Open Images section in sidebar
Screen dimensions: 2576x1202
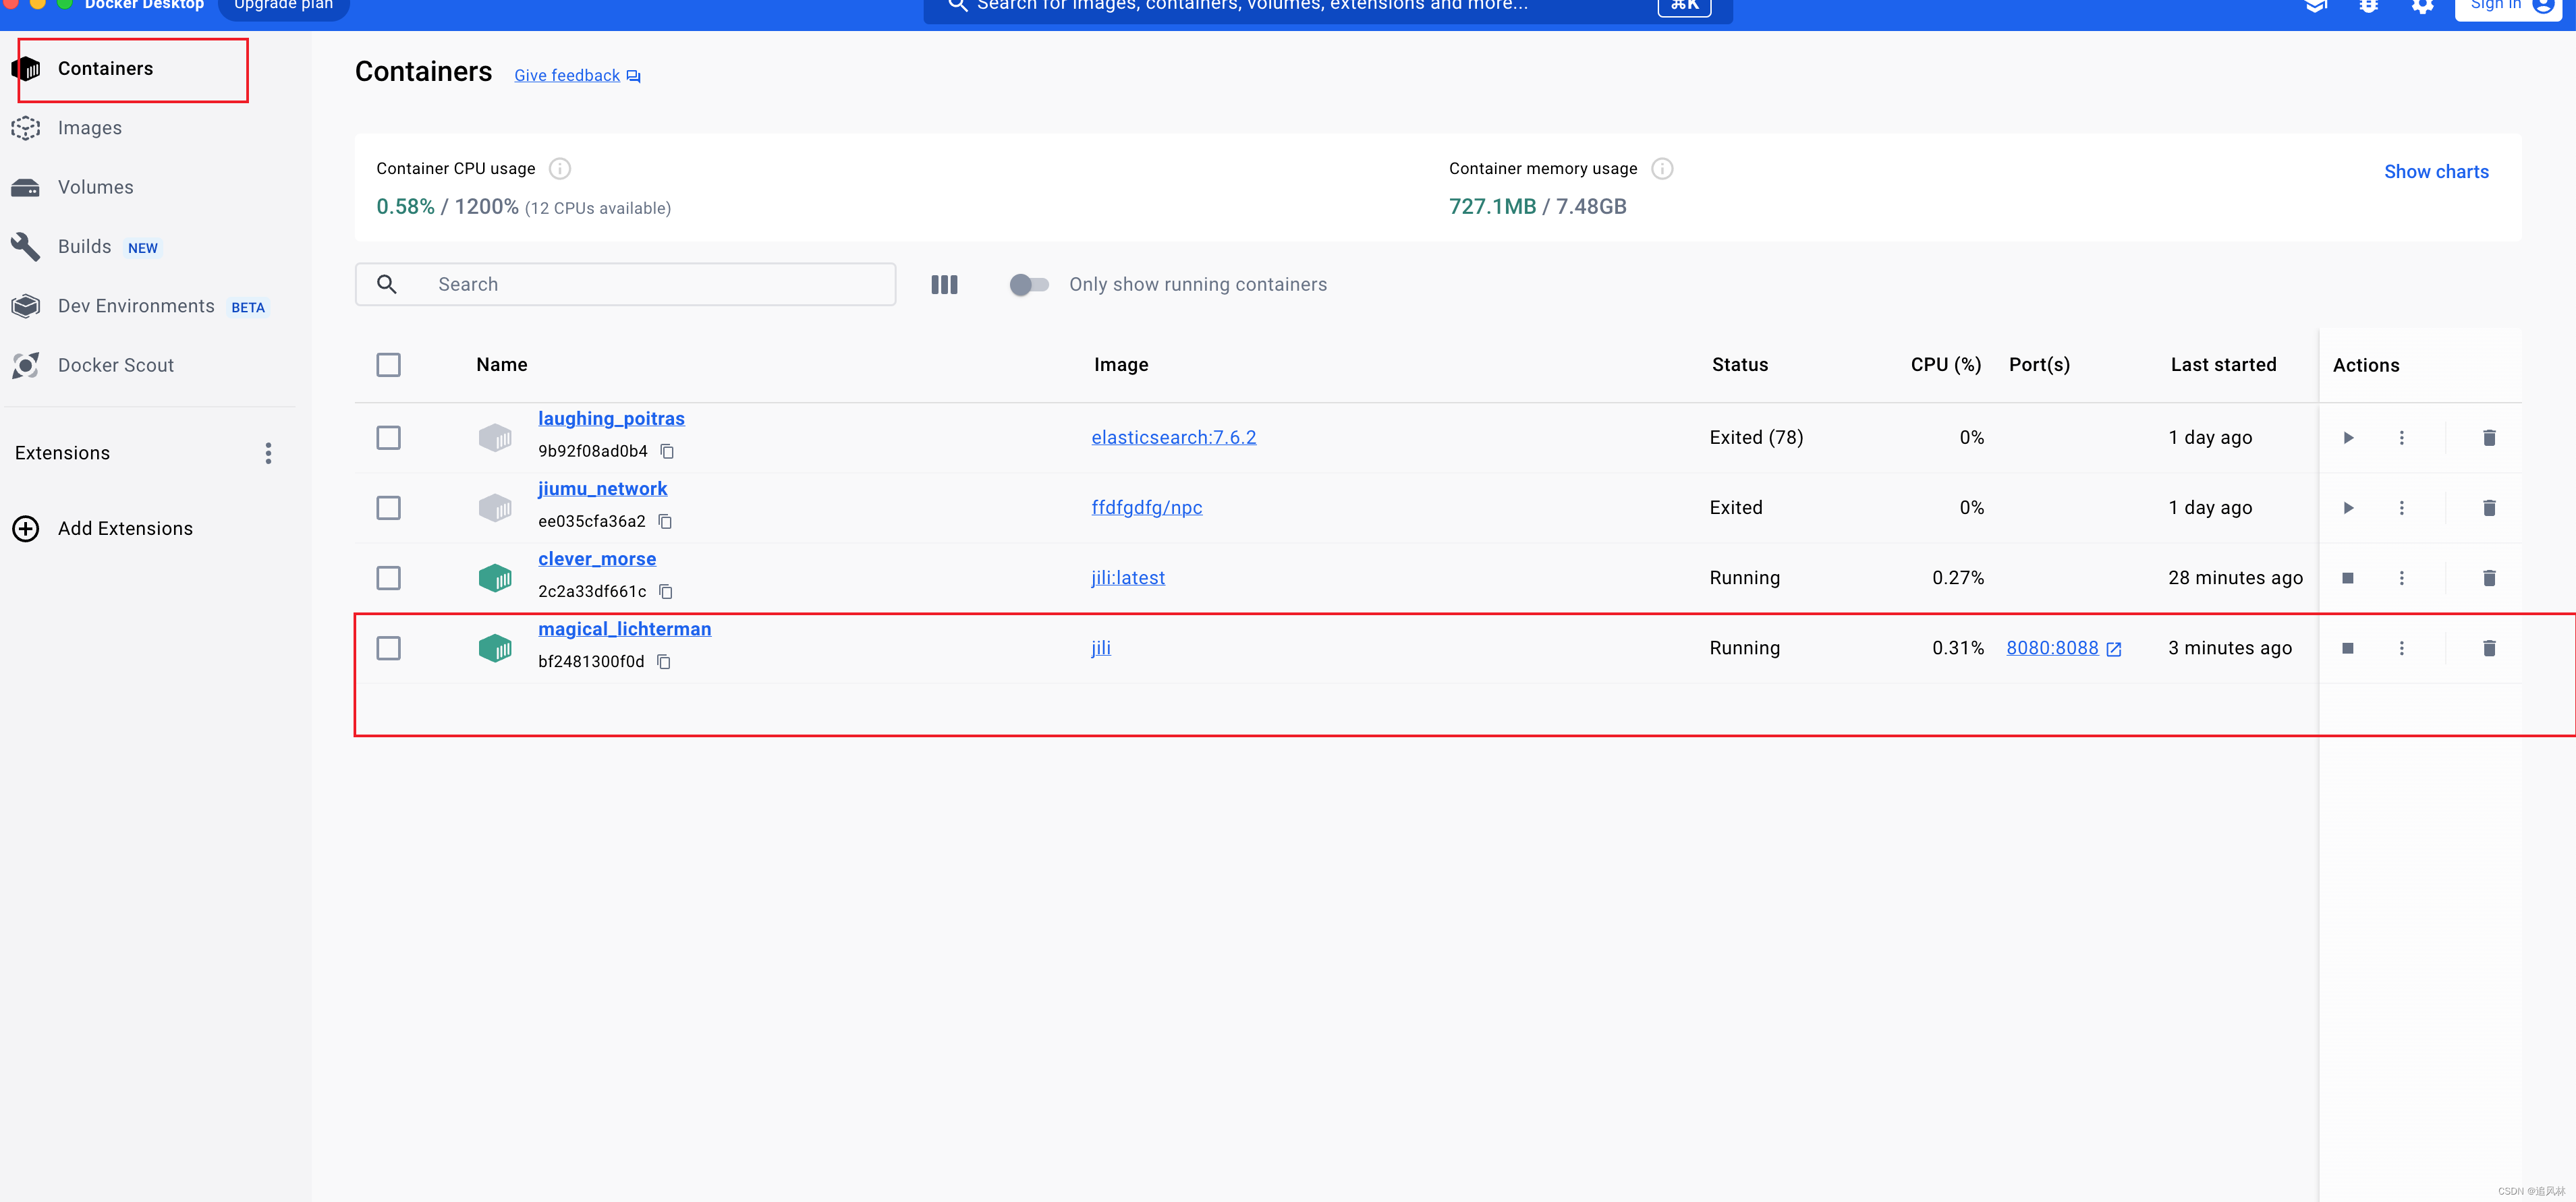tap(89, 128)
